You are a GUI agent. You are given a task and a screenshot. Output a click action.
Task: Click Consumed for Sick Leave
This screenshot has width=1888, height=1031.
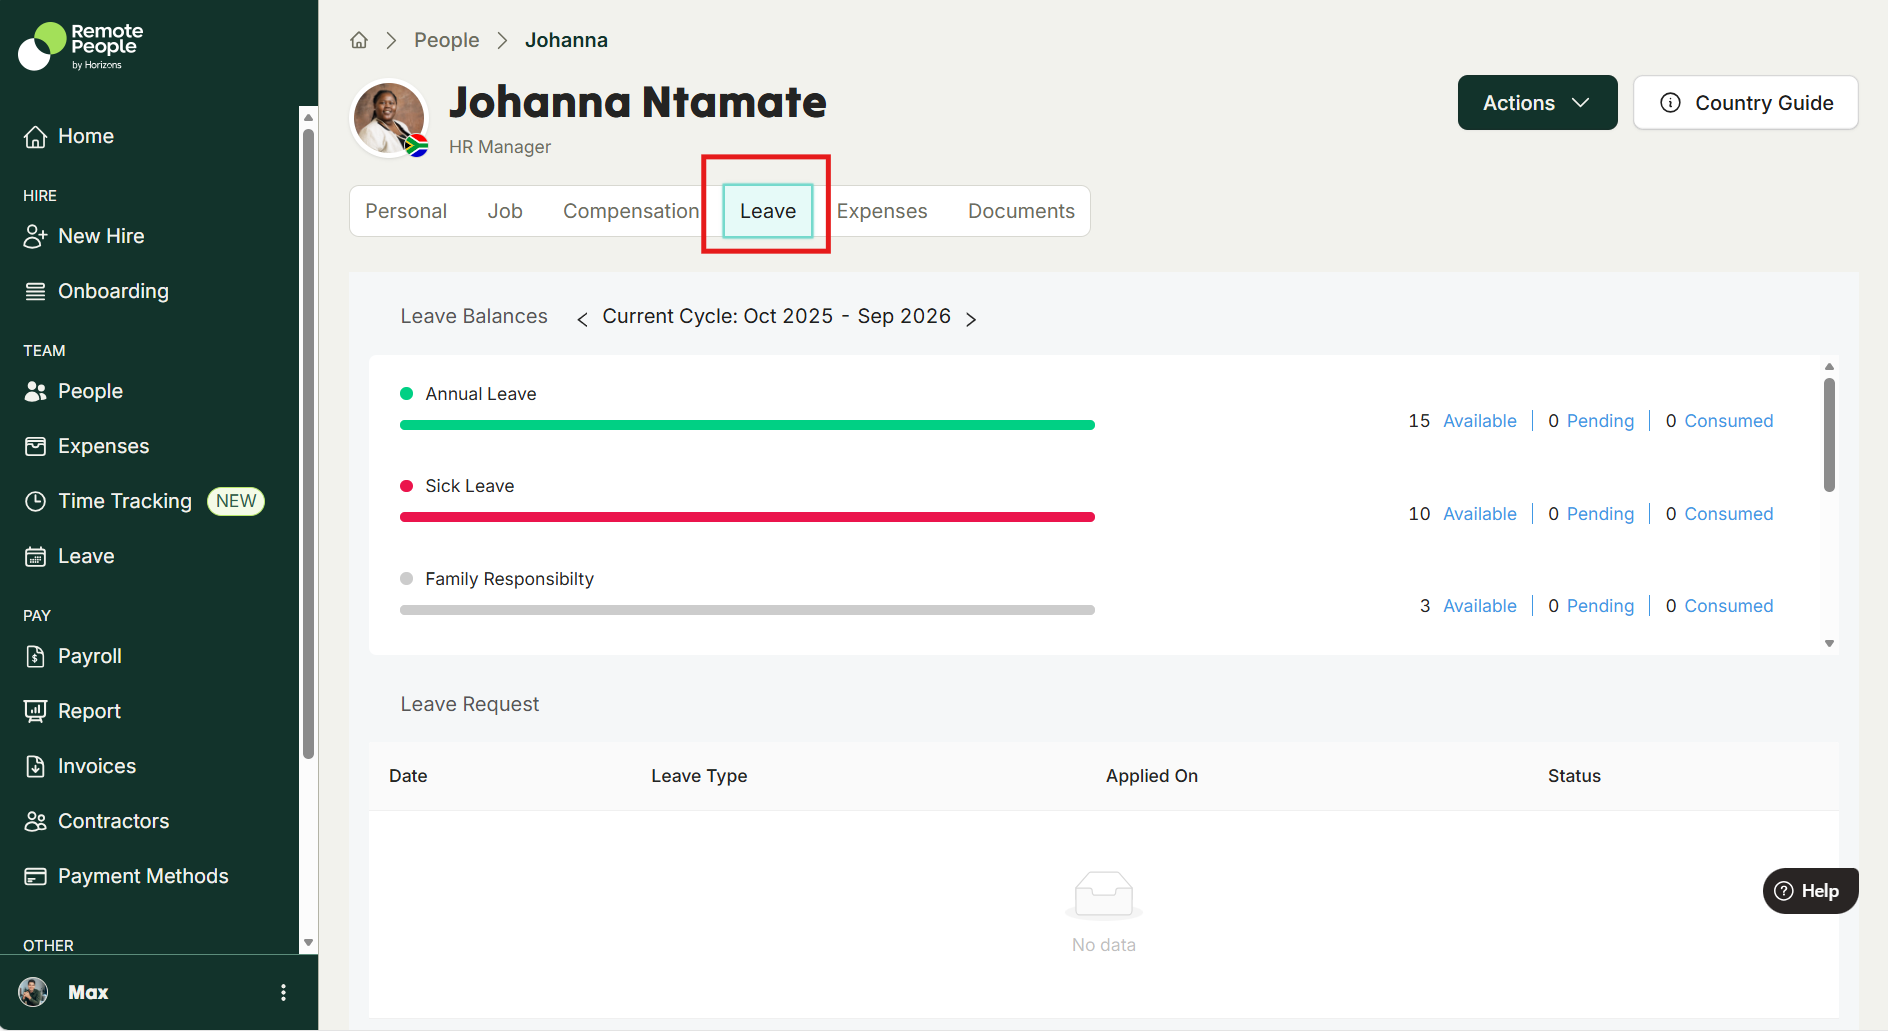point(1728,514)
